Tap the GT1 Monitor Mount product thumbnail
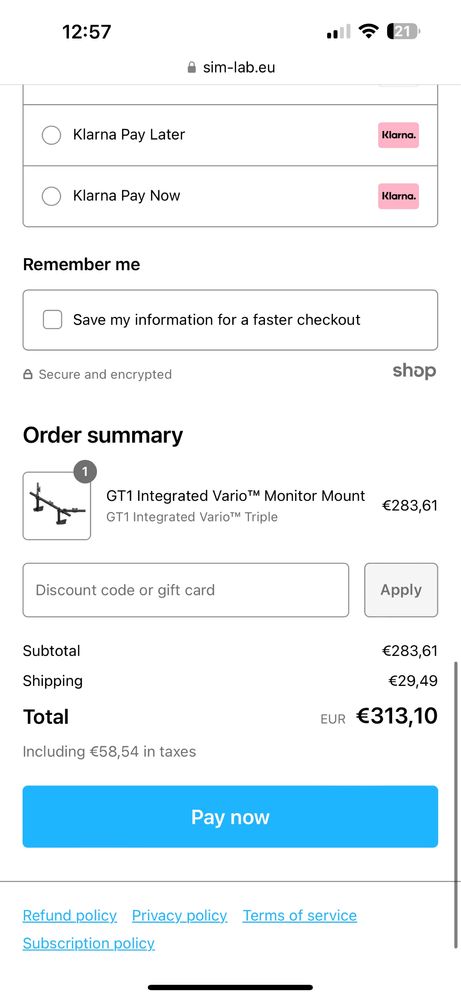Image resolution: width=461 pixels, height=999 pixels. tap(57, 506)
